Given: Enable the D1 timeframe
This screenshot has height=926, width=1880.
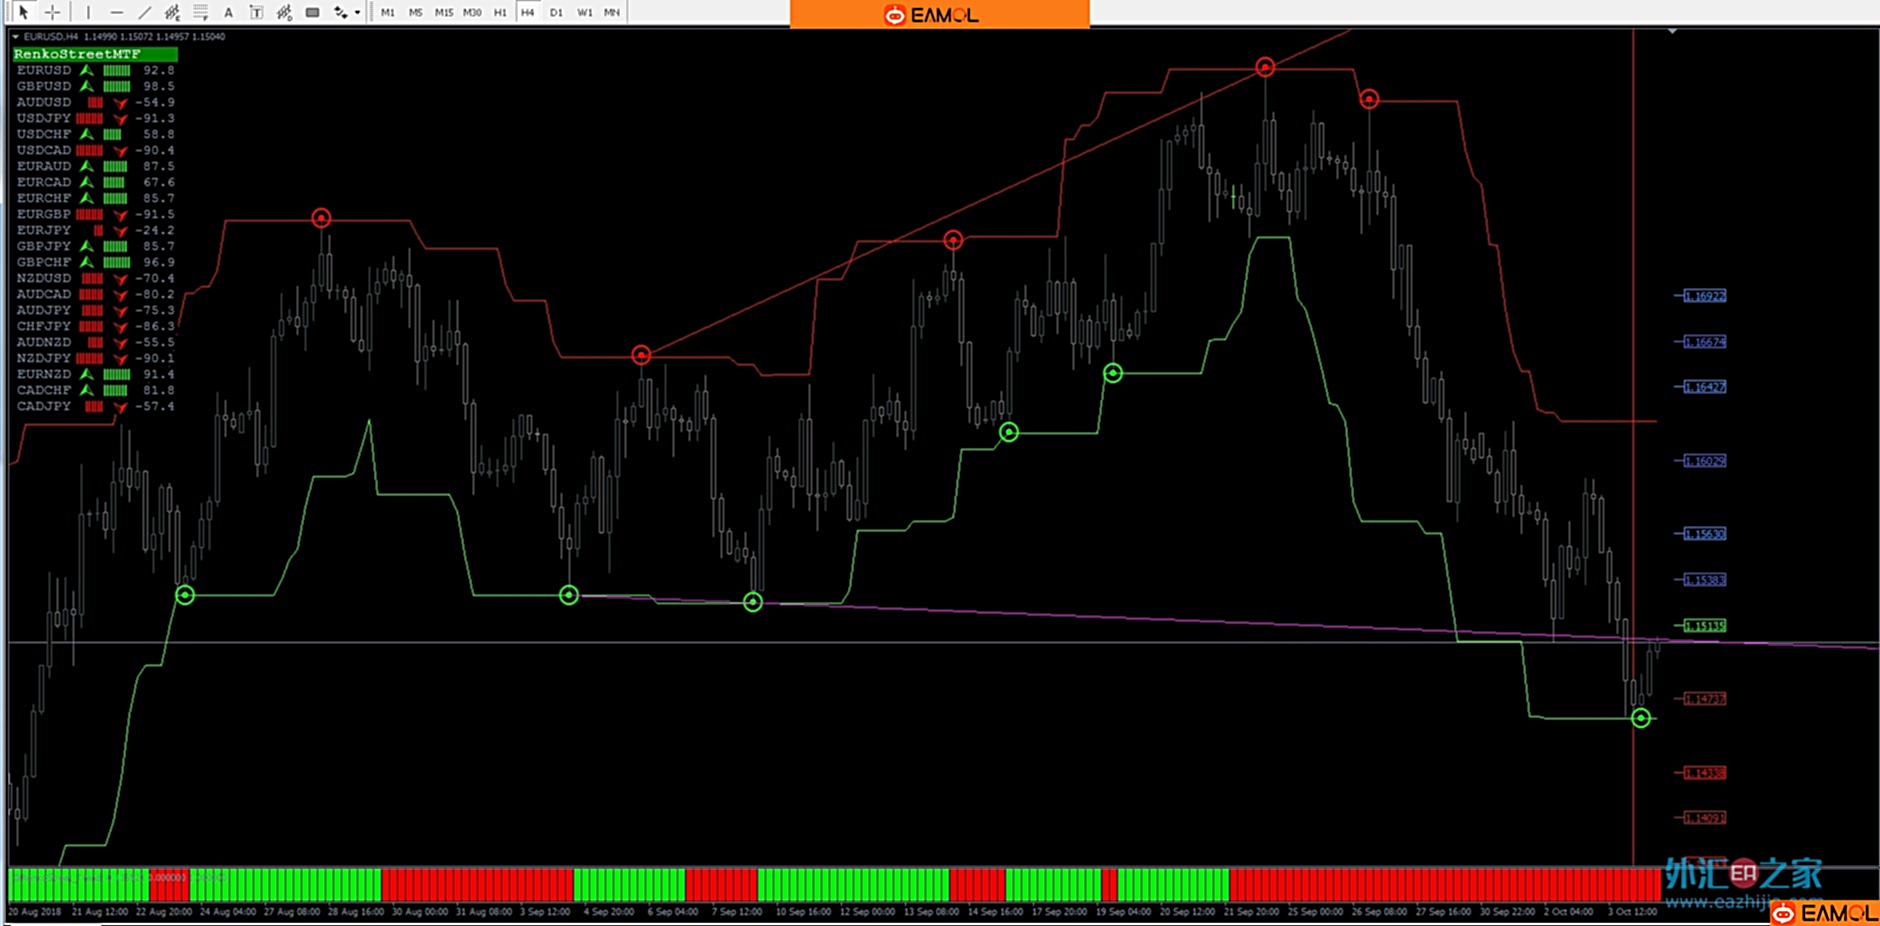Looking at the screenshot, I should pyautogui.click(x=556, y=12).
